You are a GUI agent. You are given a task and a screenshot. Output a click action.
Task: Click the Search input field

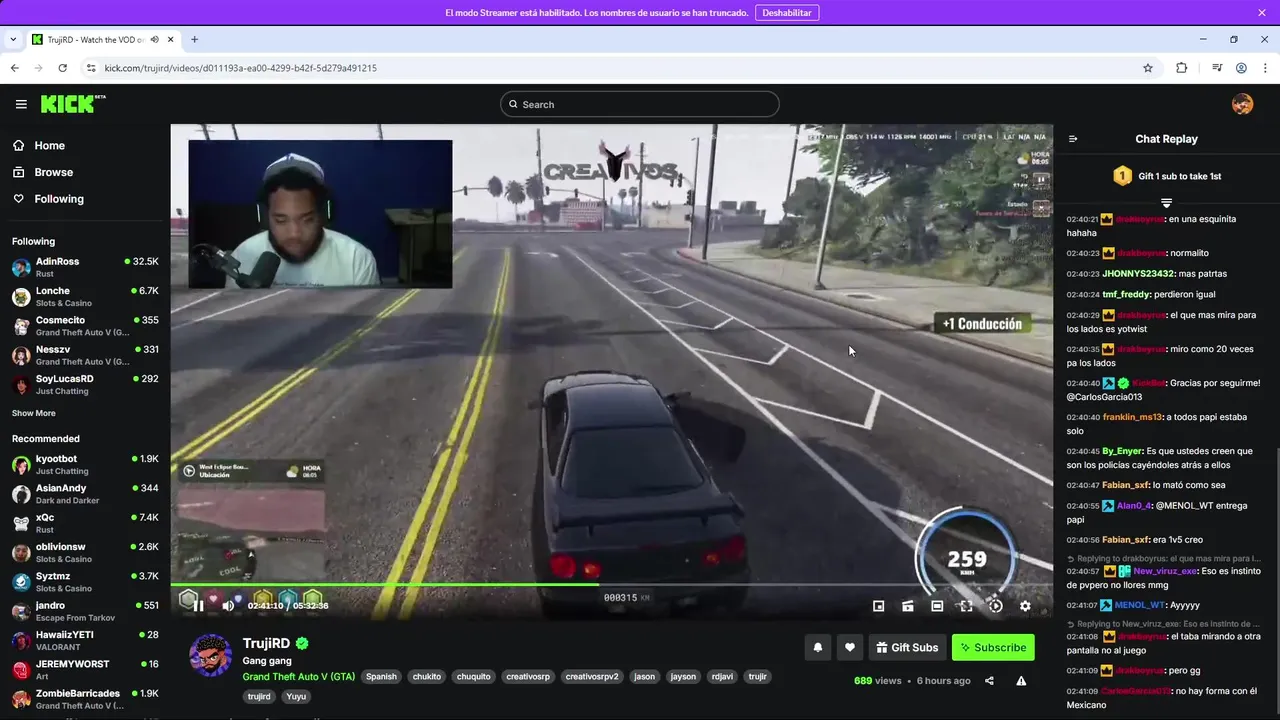coord(640,104)
